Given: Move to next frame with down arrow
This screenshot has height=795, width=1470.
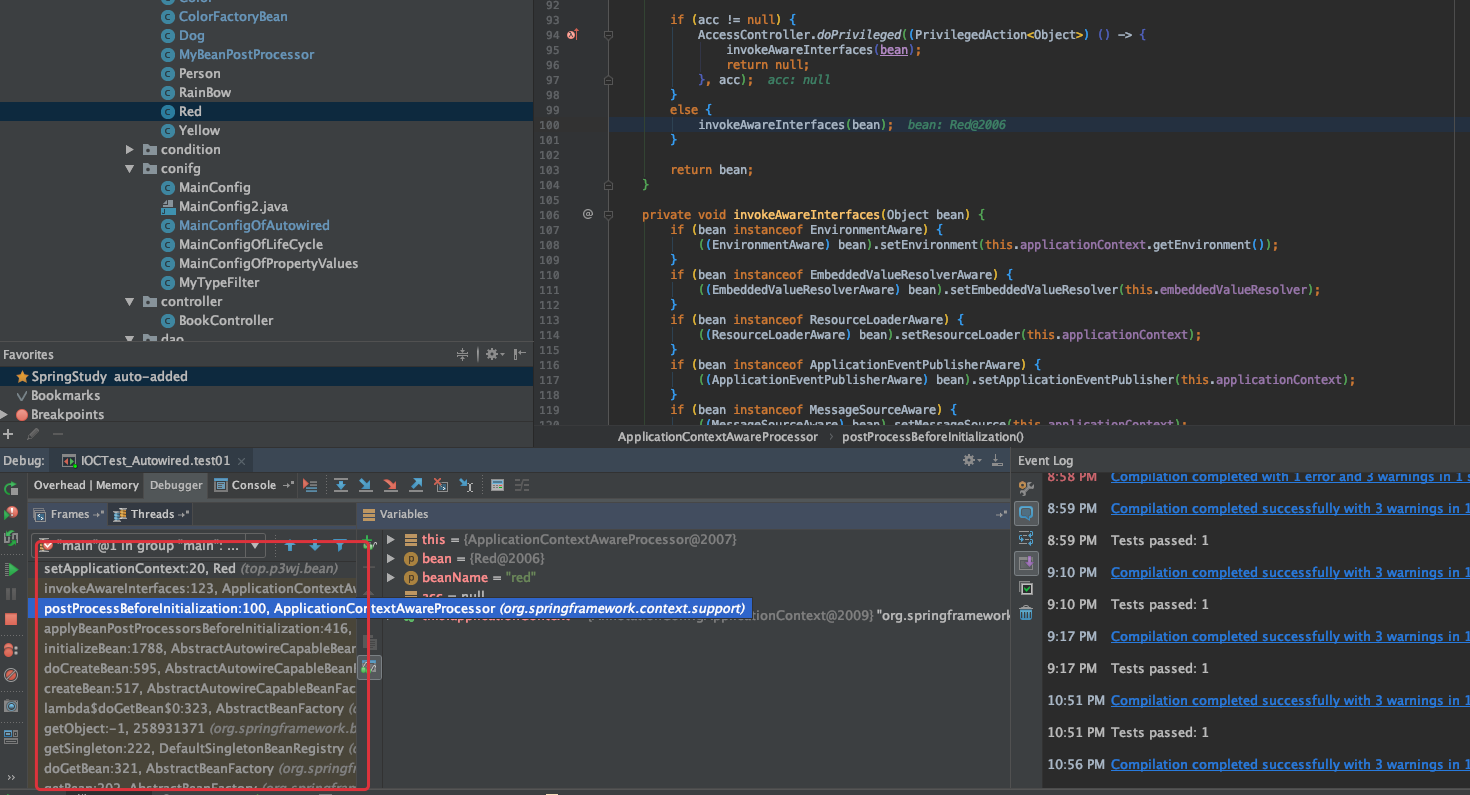Looking at the screenshot, I should [x=315, y=545].
